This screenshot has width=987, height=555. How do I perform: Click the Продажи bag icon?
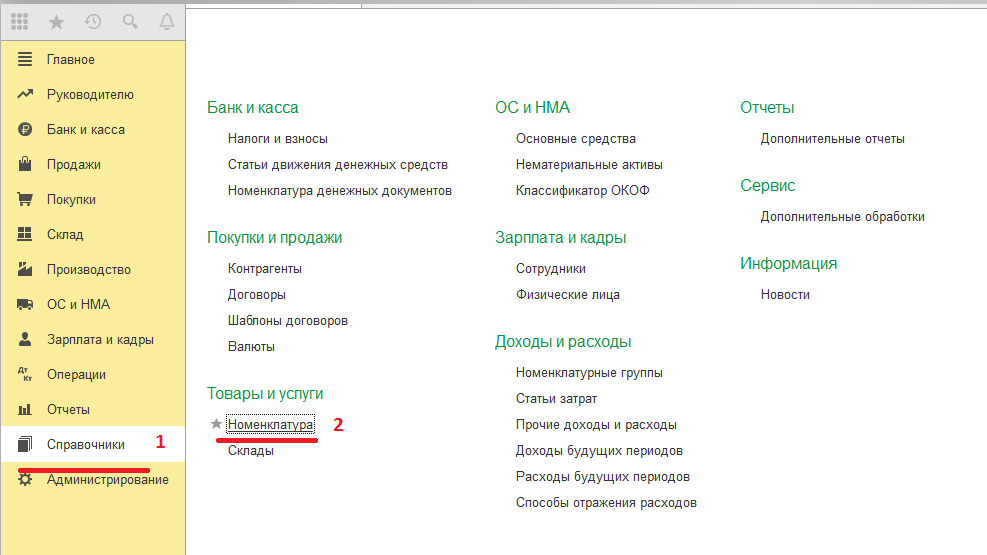pos(25,164)
